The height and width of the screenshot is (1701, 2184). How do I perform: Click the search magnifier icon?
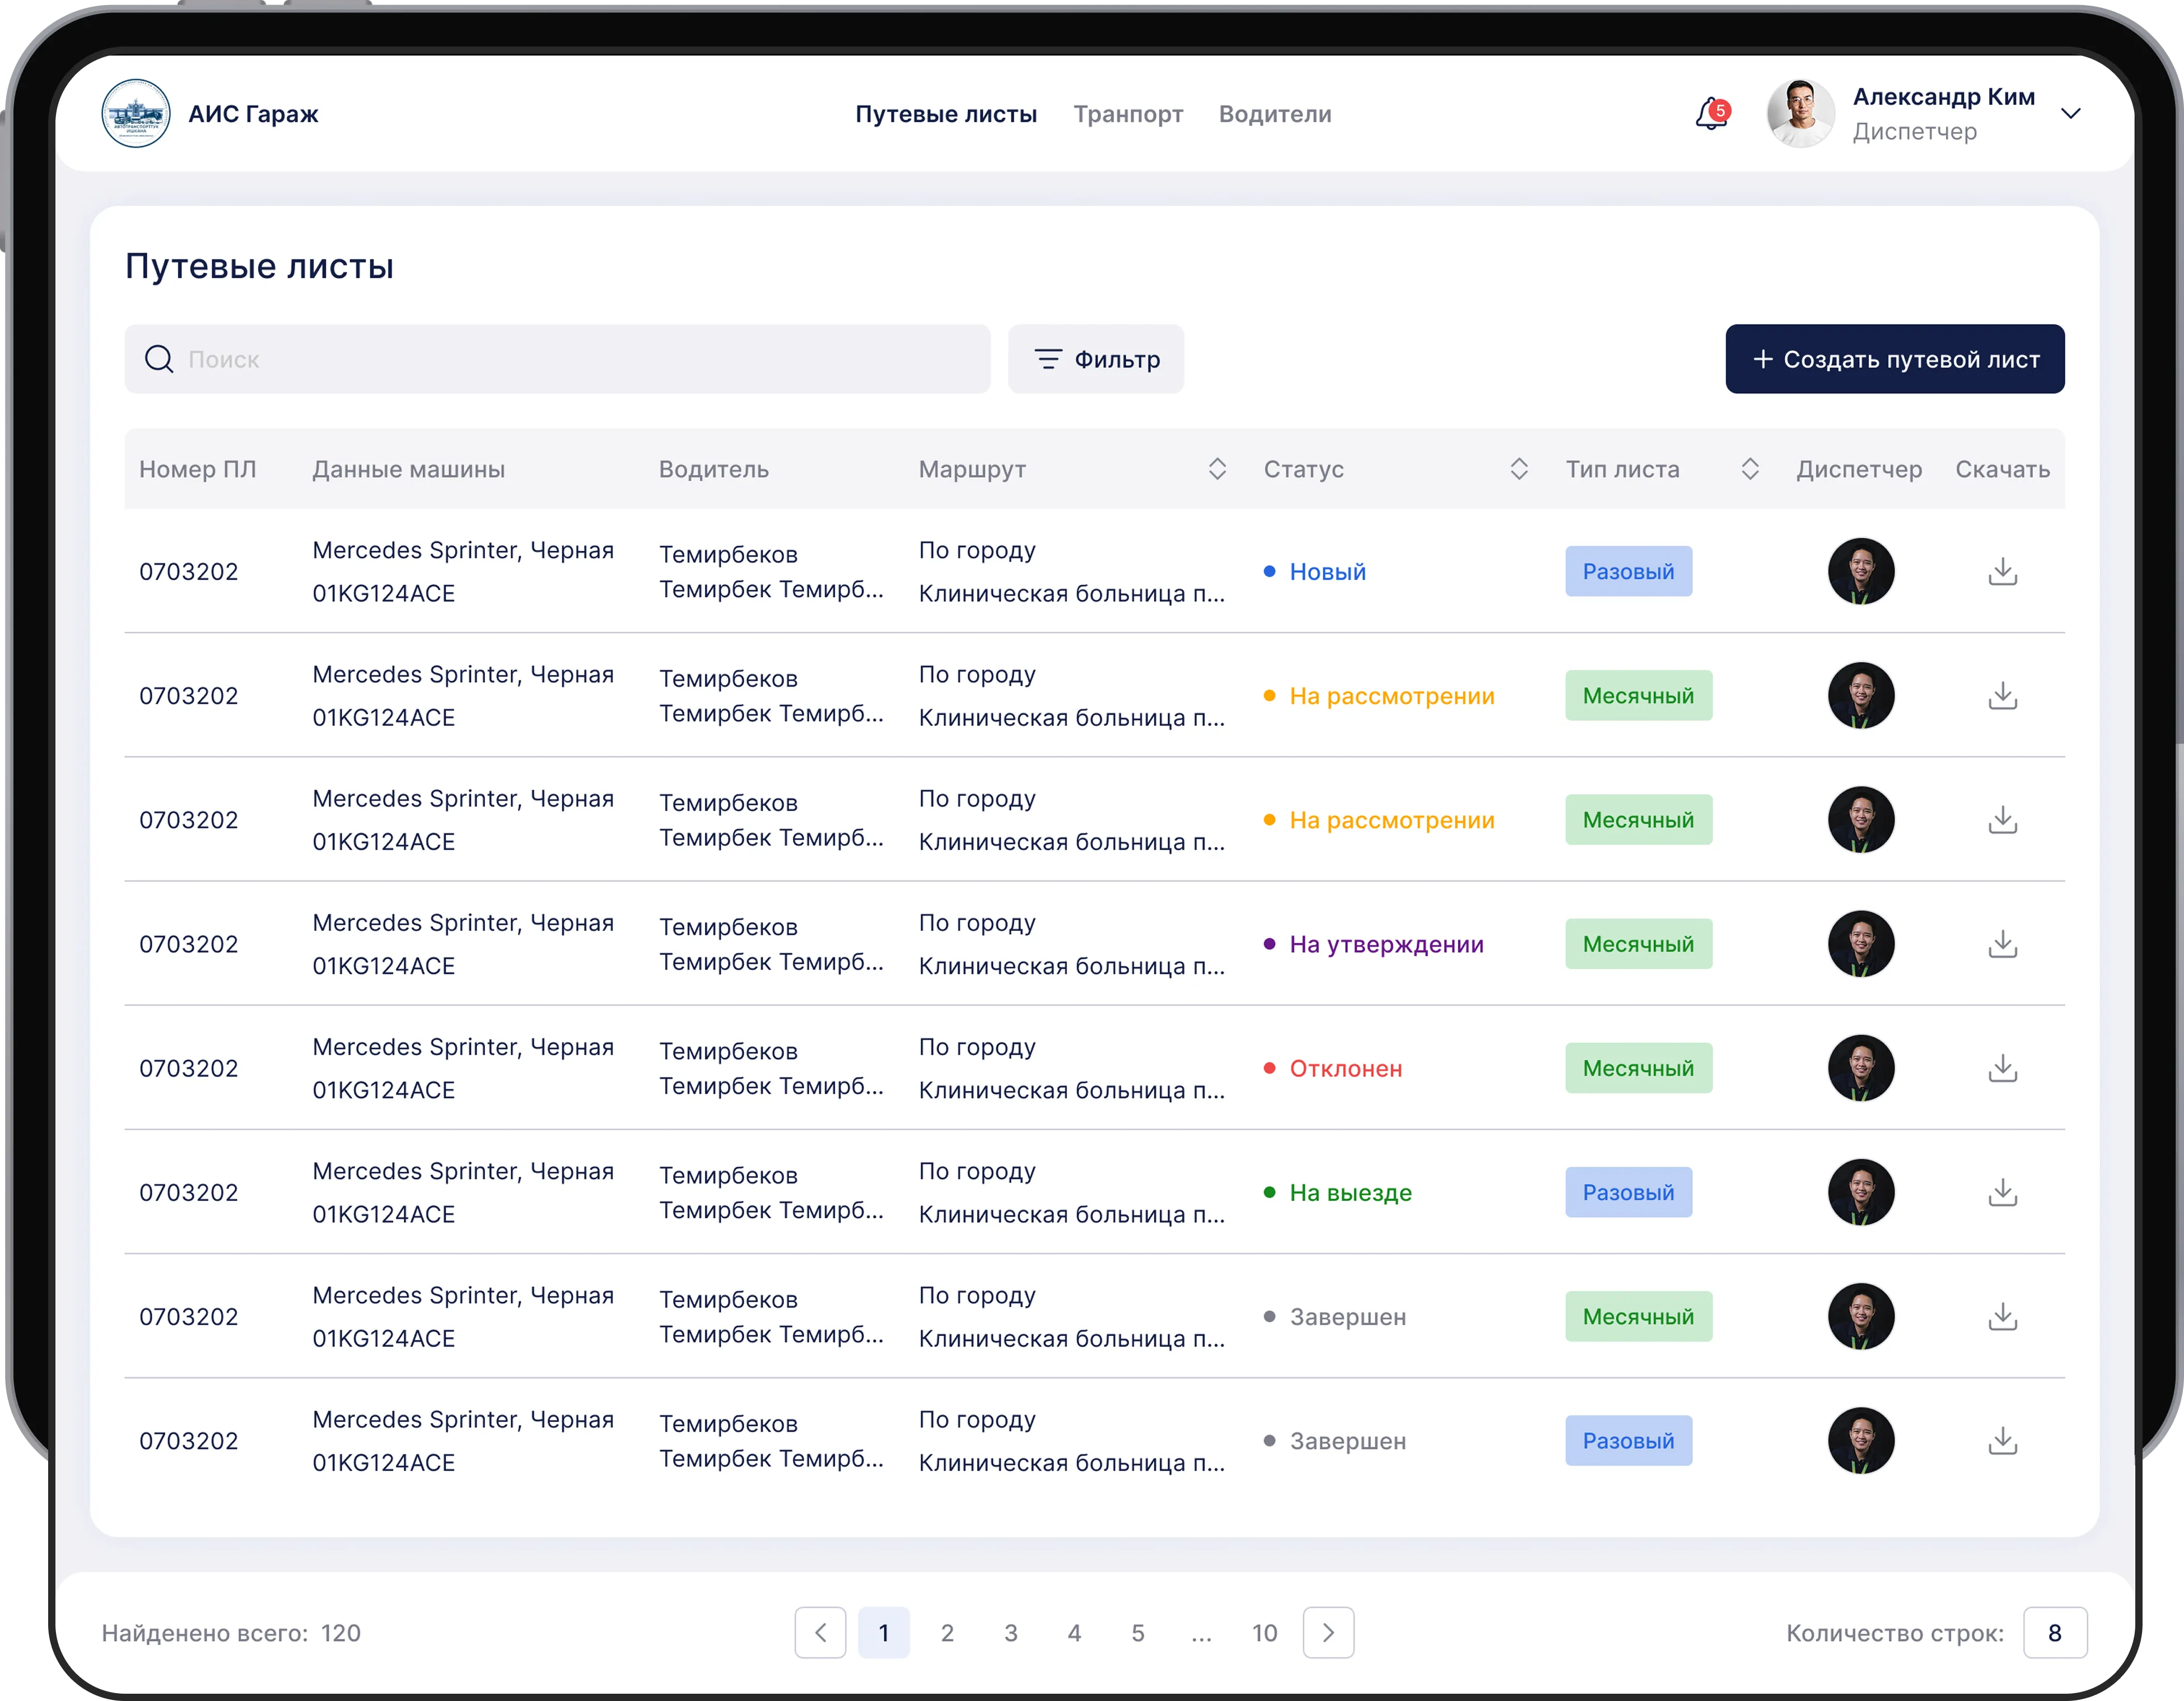click(x=159, y=359)
